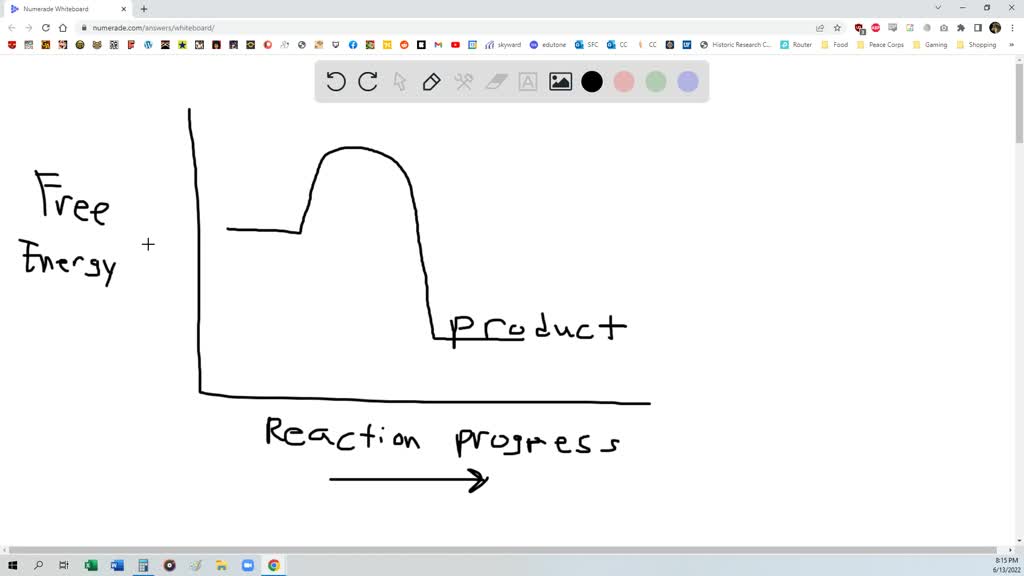The height and width of the screenshot is (576, 1024).
Task: Select the cursor selection tool
Action: [399, 81]
